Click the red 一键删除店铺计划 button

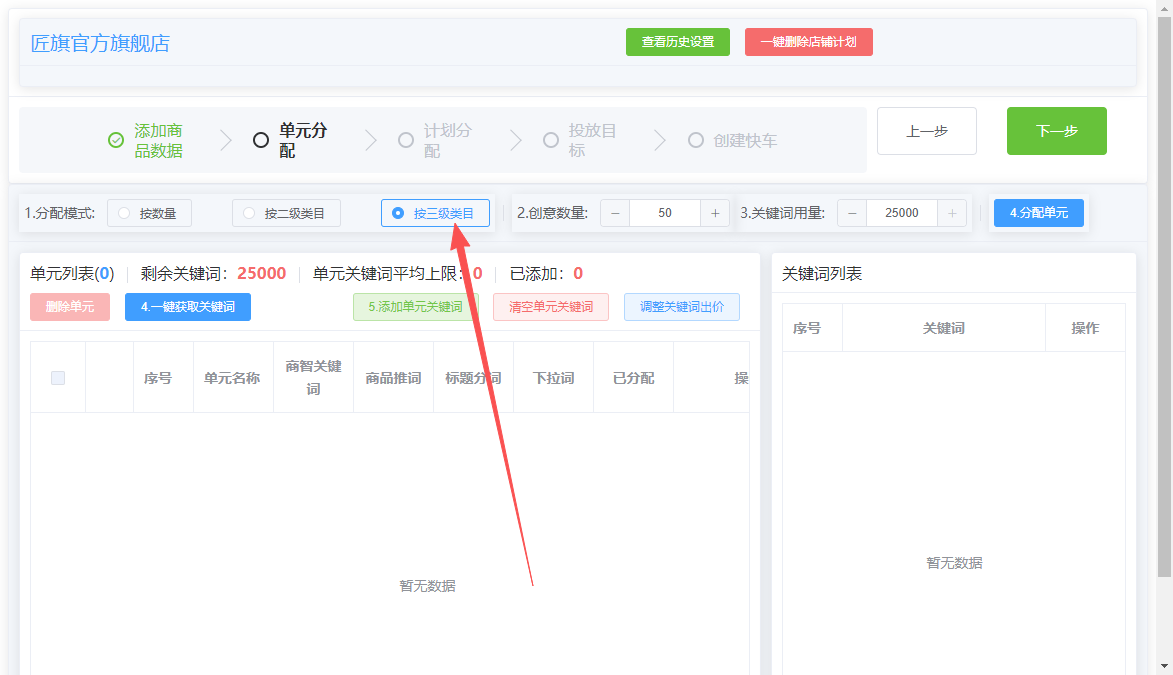tap(809, 42)
